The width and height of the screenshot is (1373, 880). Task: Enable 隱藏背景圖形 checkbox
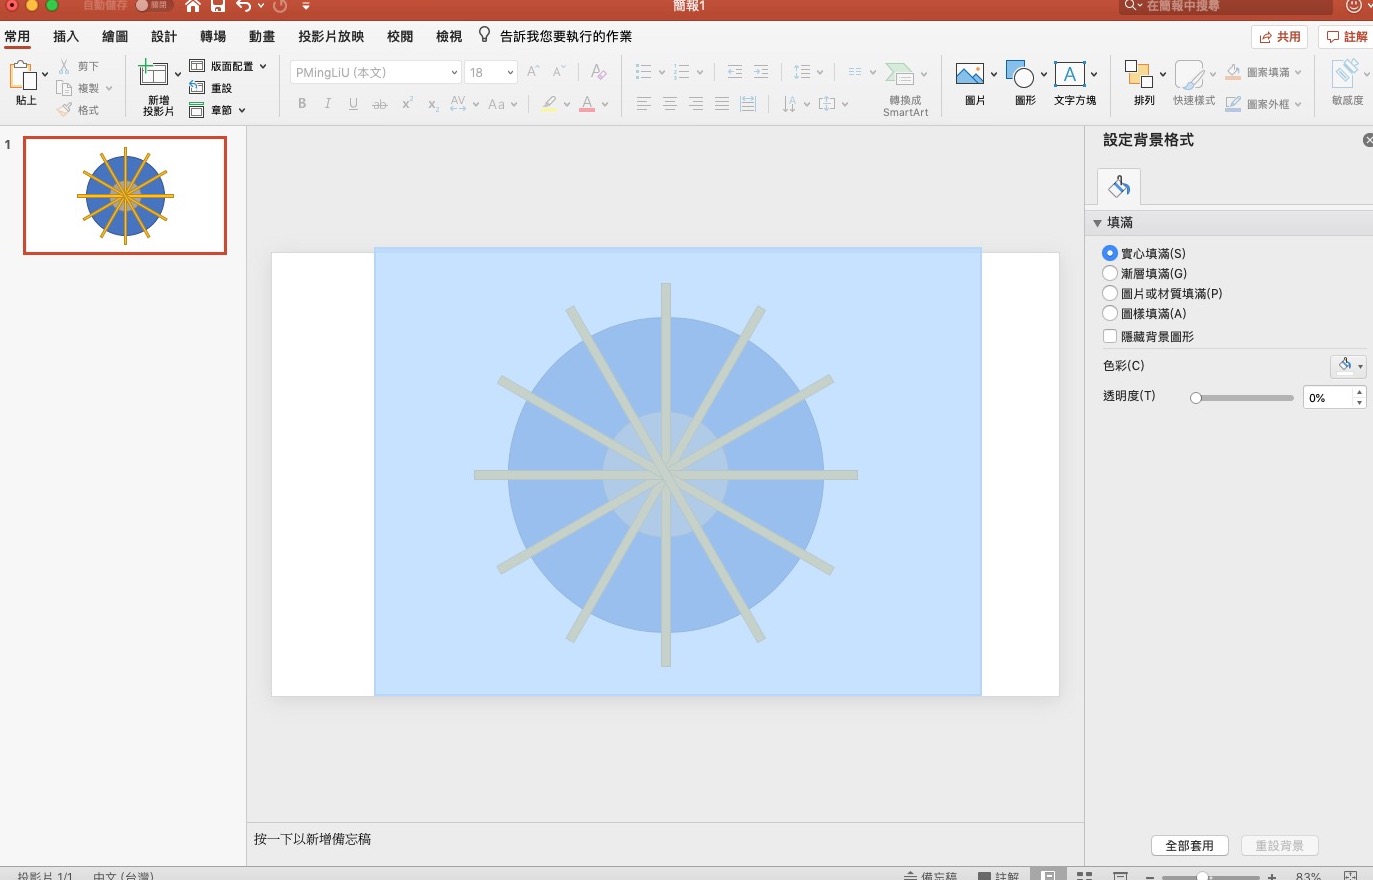point(1110,337)
